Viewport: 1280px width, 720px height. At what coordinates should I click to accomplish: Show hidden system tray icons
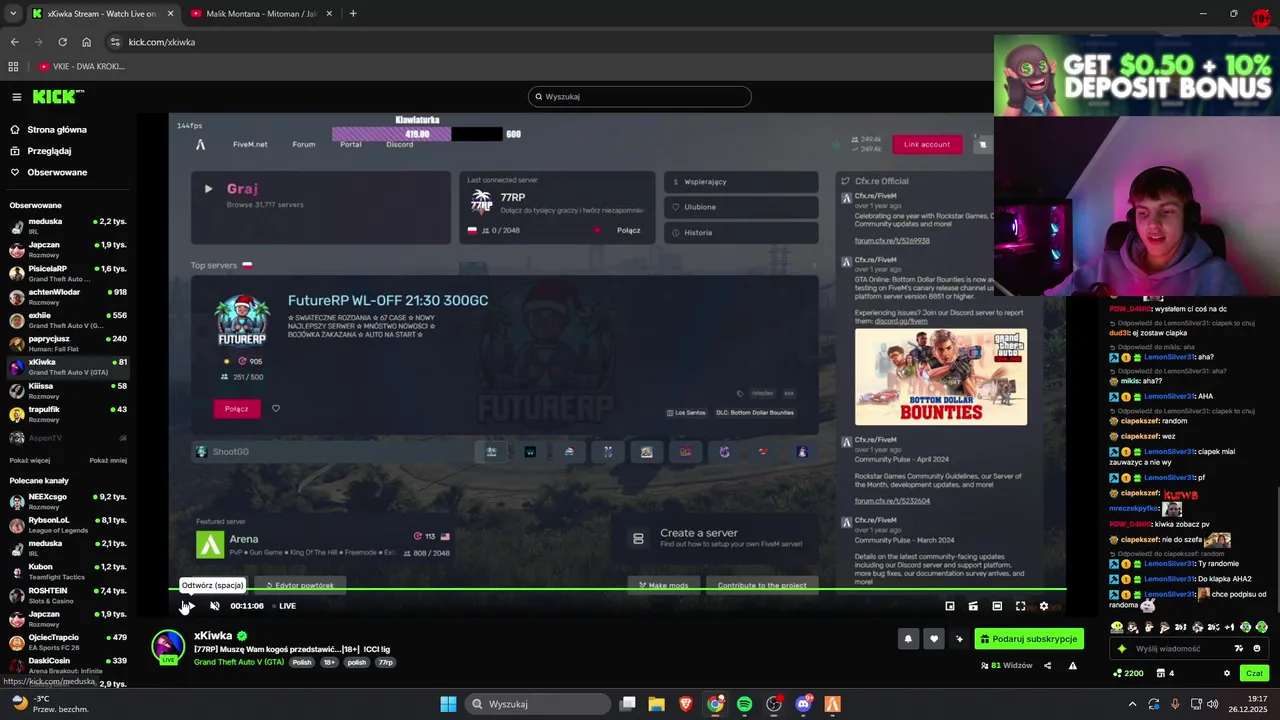click(x=1132, y=704)
